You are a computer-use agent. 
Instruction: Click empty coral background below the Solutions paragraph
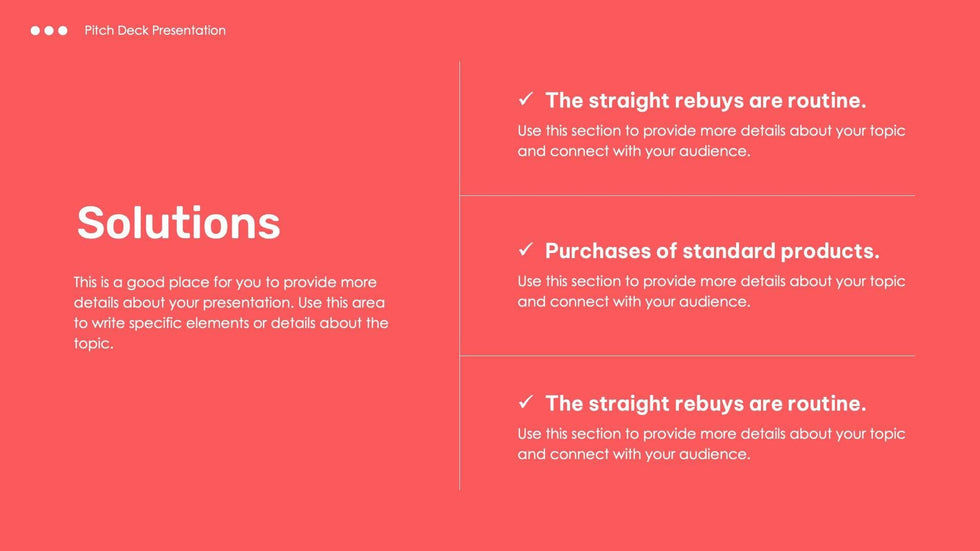click(x=230, y=450)
